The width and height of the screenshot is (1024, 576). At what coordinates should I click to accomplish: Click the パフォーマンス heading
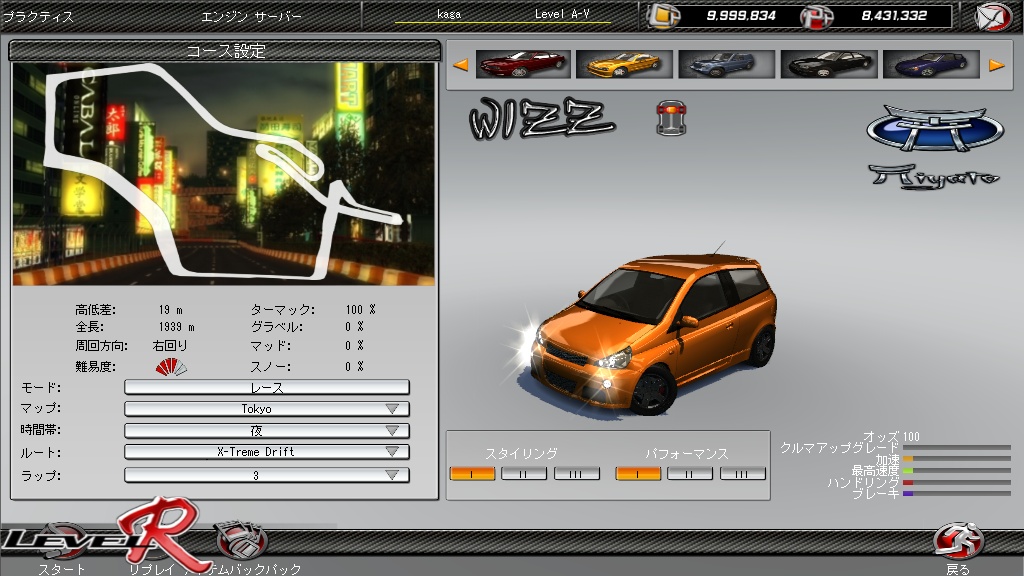687,453
